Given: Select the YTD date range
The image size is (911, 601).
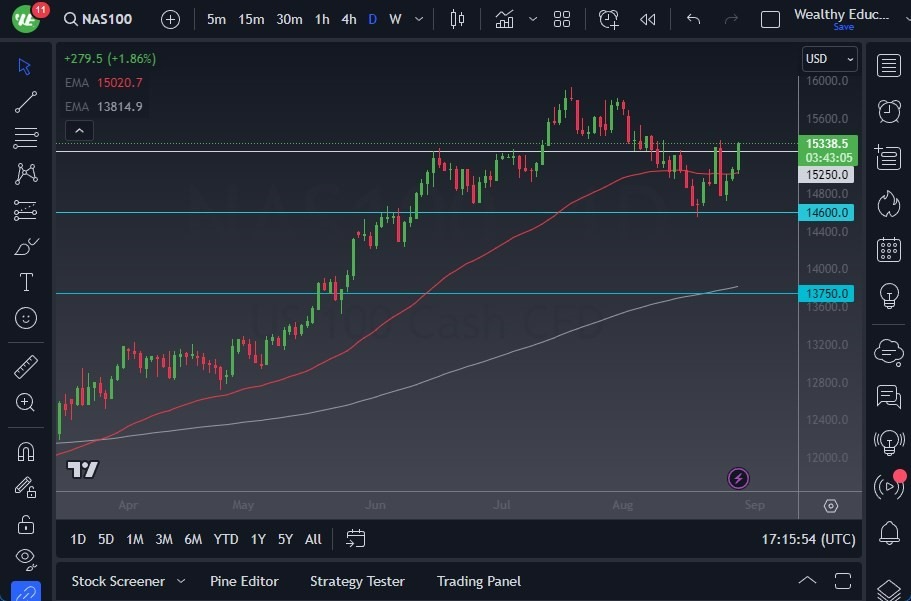Looking at the screenshot, I should point(225,539).
